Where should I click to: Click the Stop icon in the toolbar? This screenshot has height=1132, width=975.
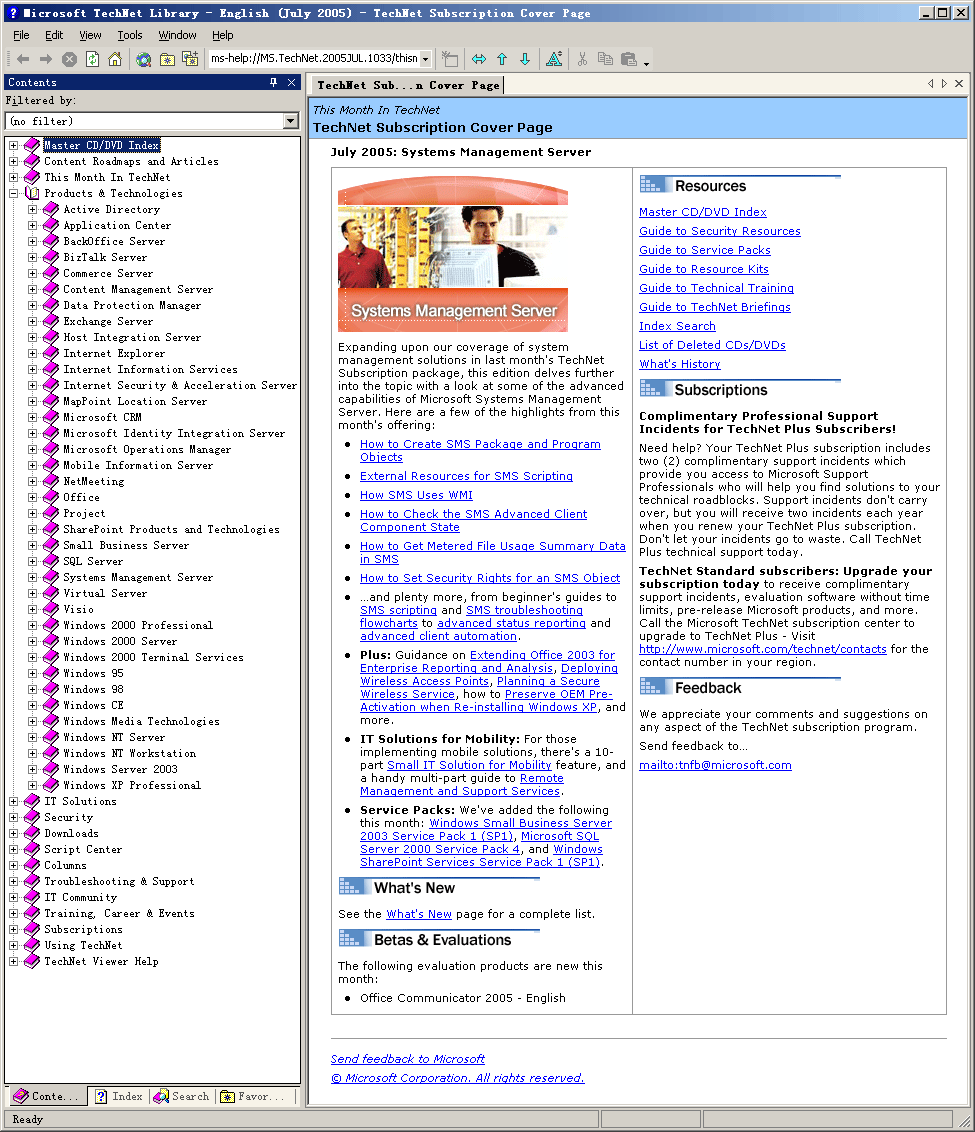(69, 59)
